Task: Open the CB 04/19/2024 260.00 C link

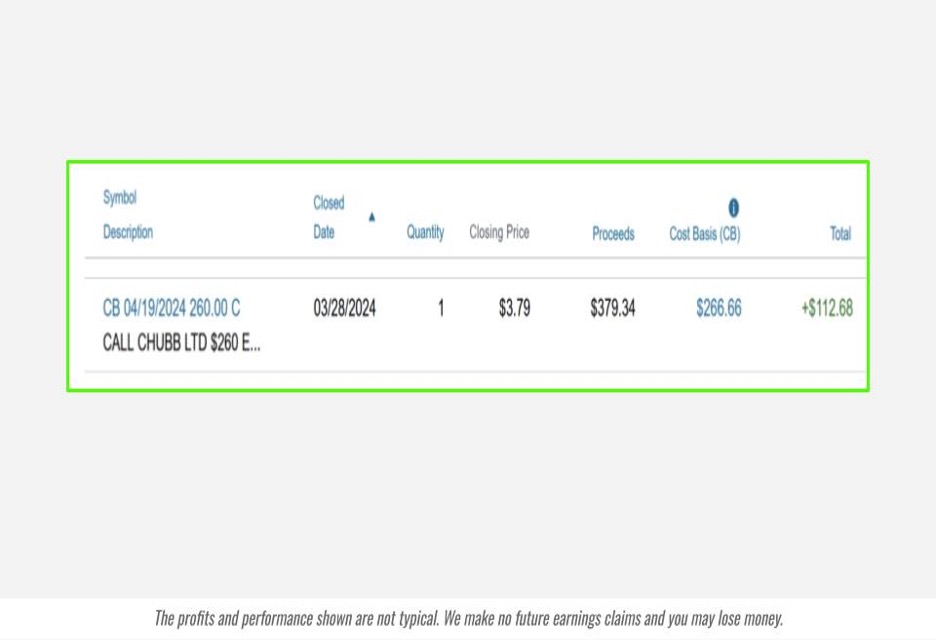Action: [171, 308]
